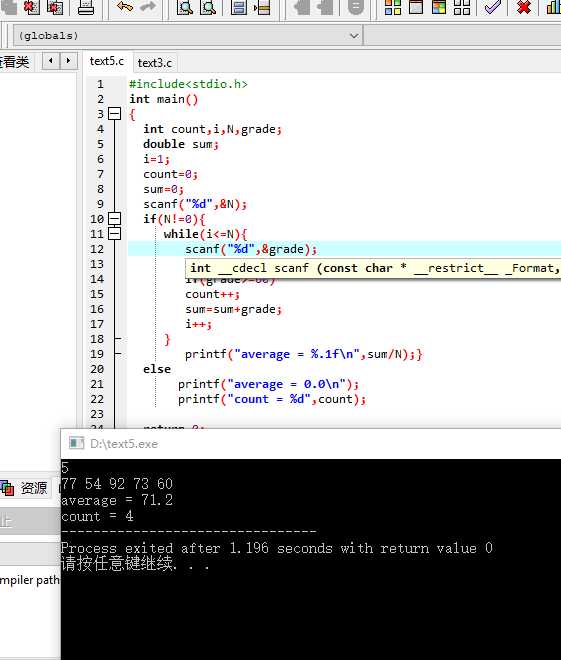561x660 pixels.
Task: Click the Syntax Check checkmark icon
Action: coord(493,7)
